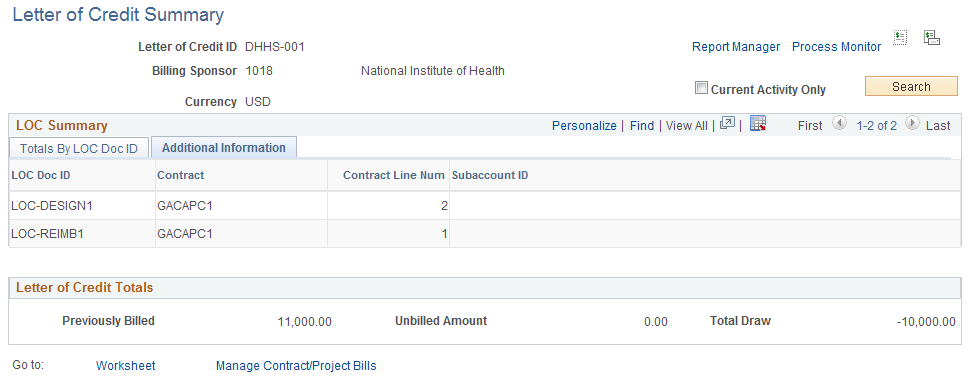Click the LOC Summary section heading
The width and height of the screenshot is (970, 378).
pos(62,126)
